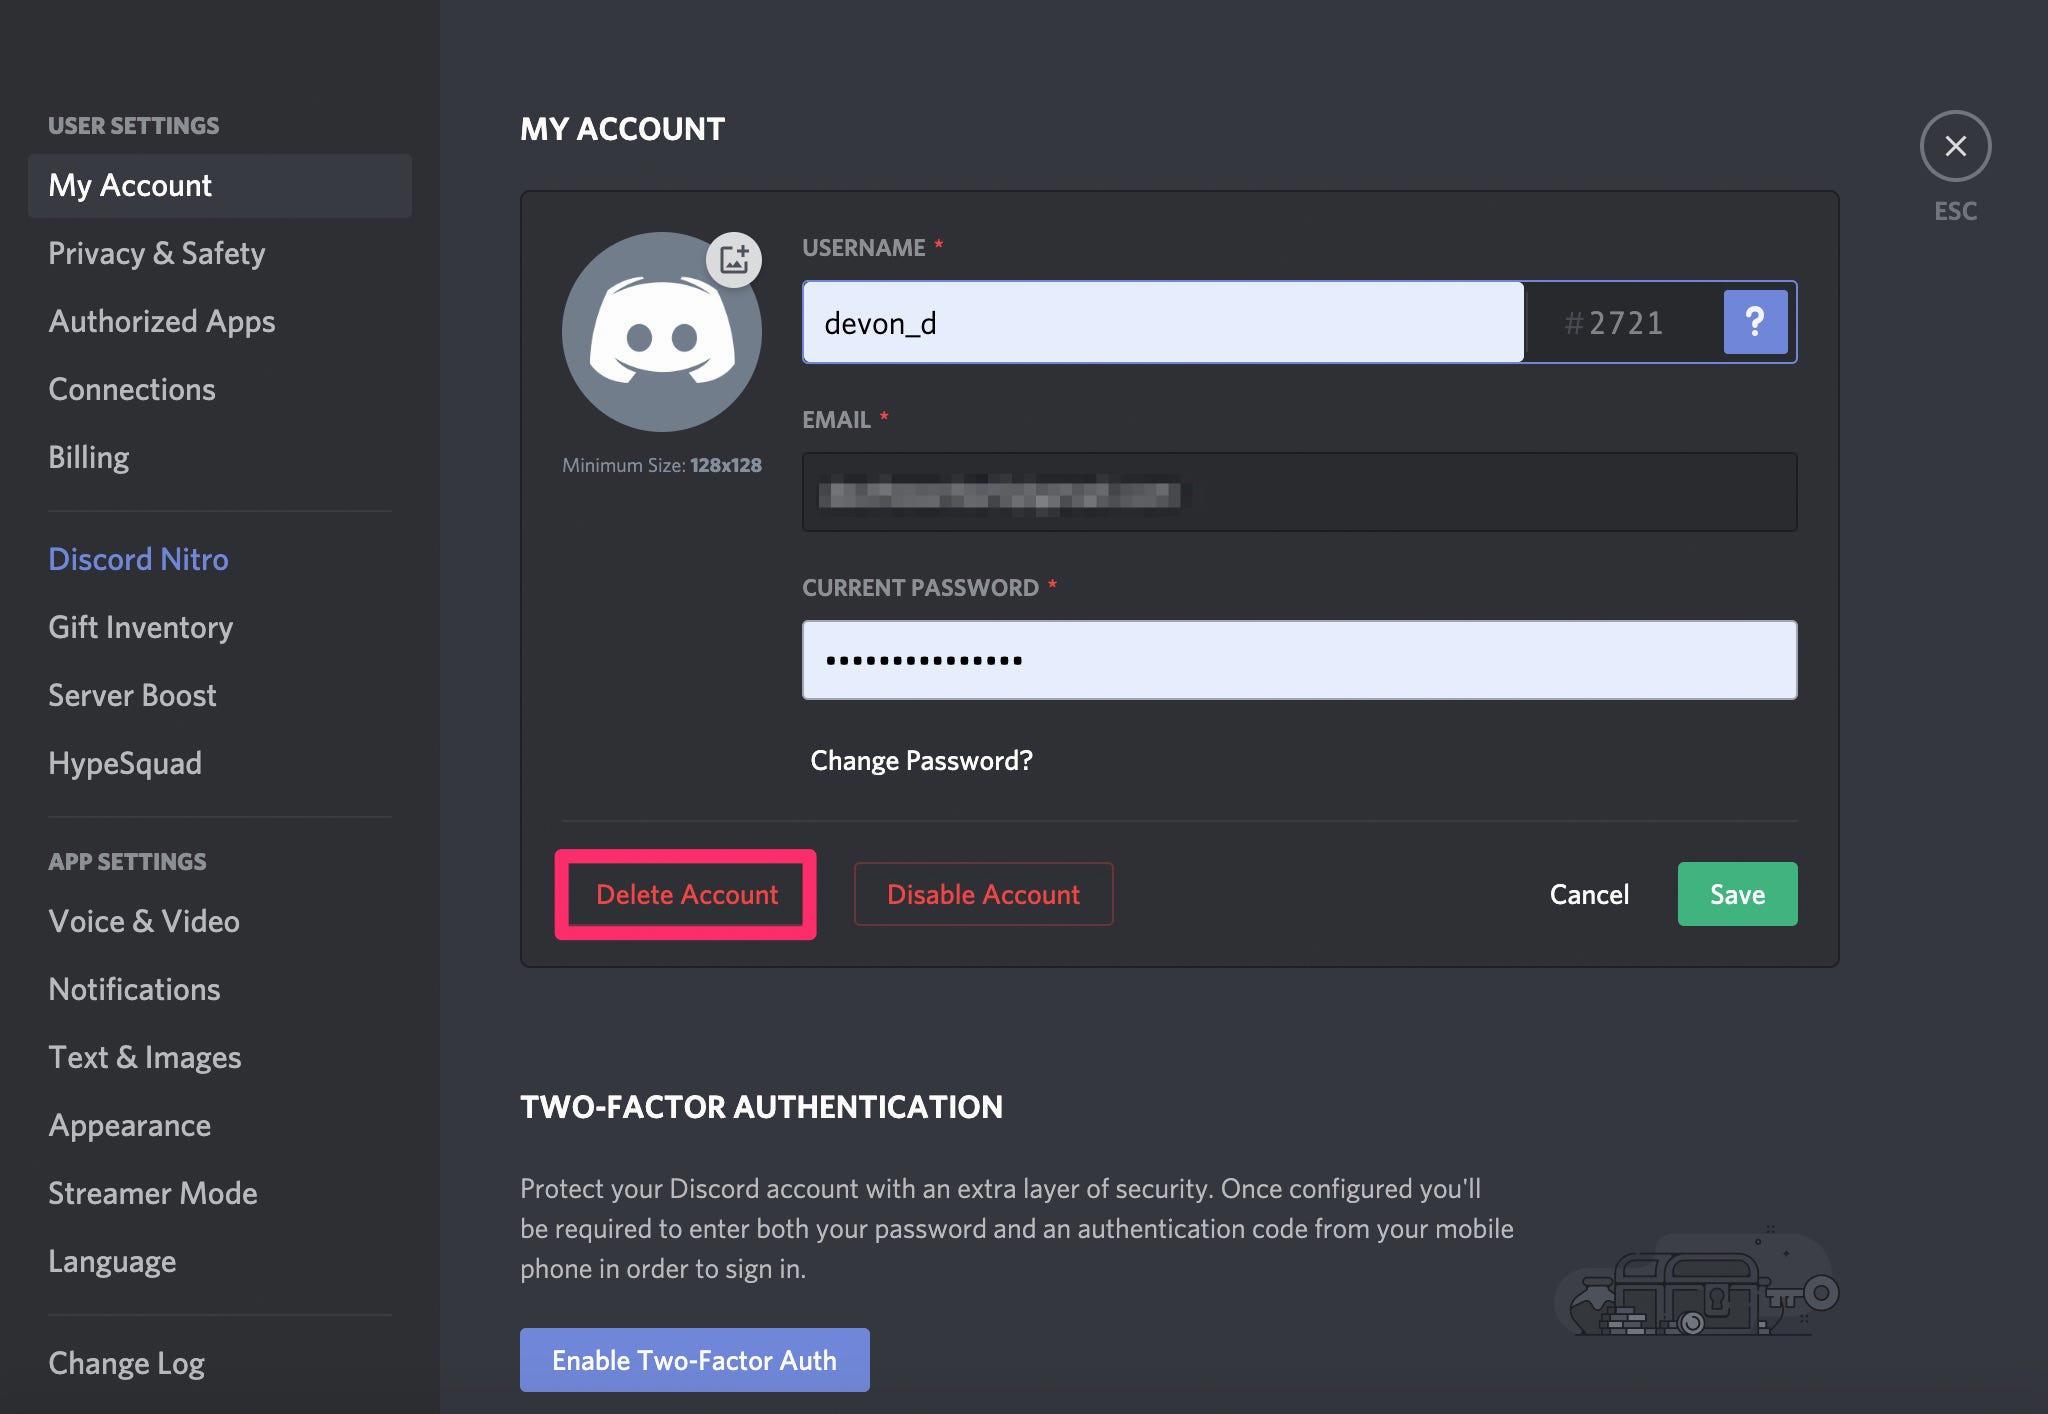Image resolution: width=2048 pixels, height=1414 pixels.
Task: Open Appearance settings
Action: [129, 1122]
